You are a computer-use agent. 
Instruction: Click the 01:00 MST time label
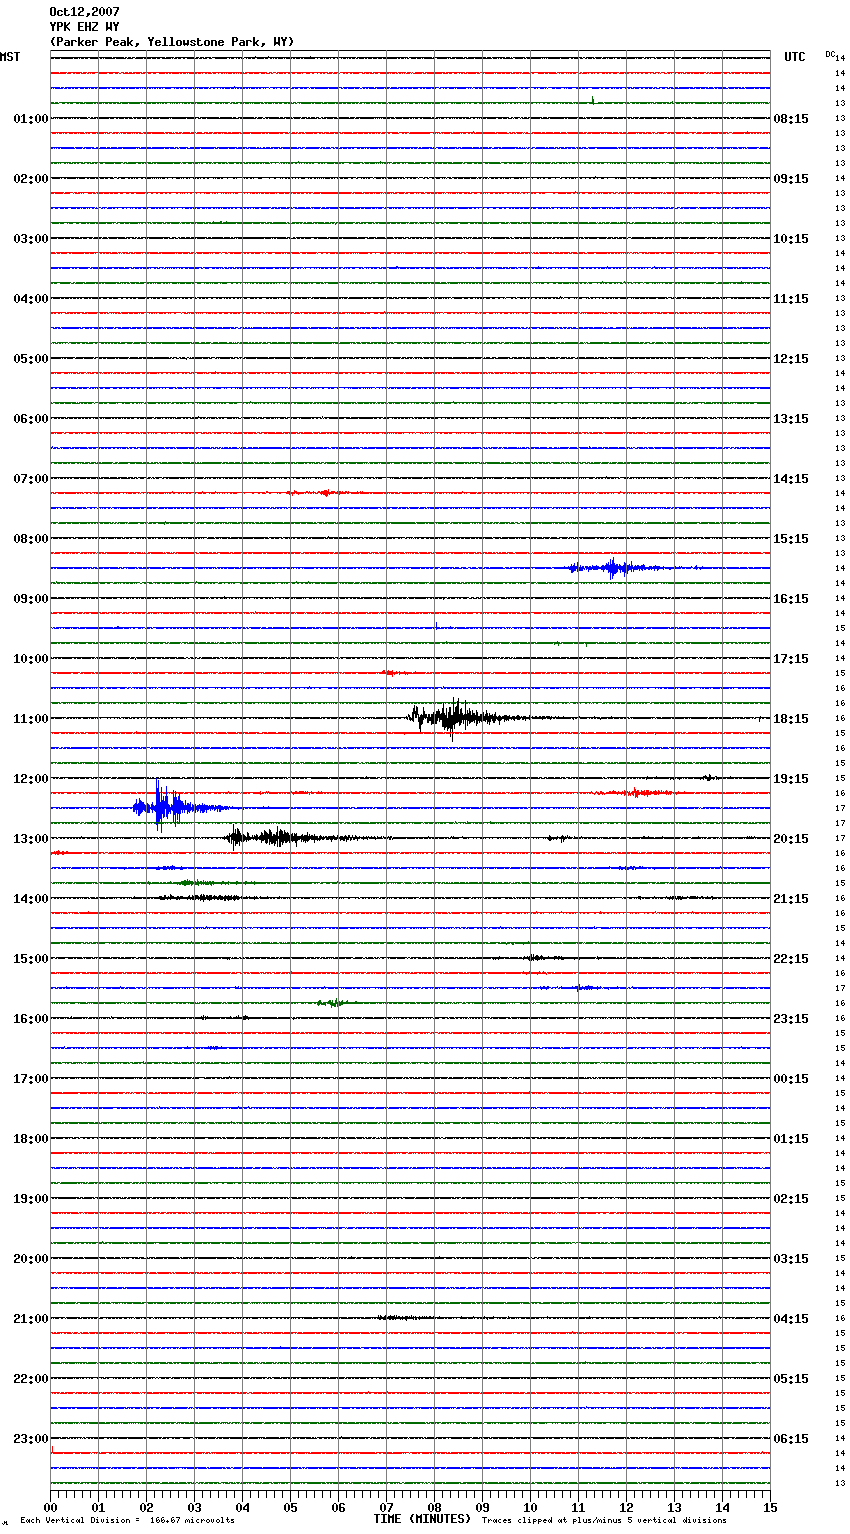point(30,119)
